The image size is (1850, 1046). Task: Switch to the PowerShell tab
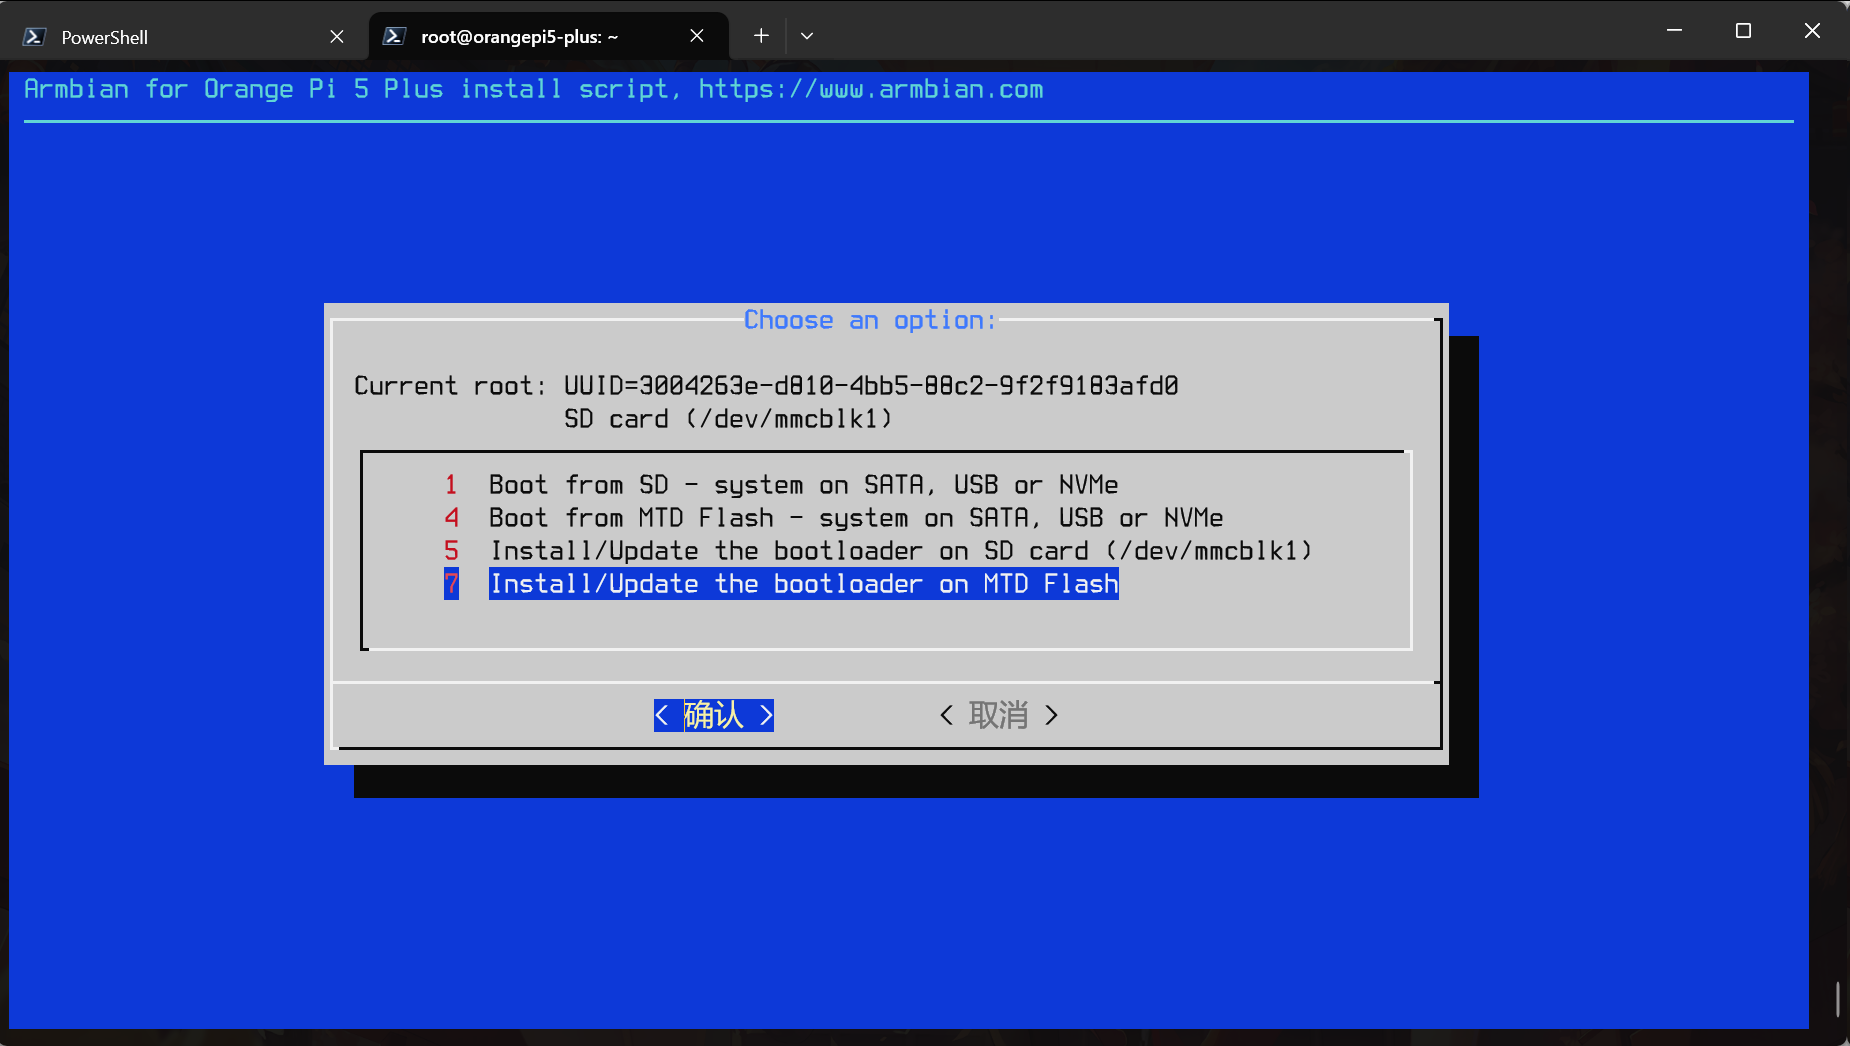[185, 37]
